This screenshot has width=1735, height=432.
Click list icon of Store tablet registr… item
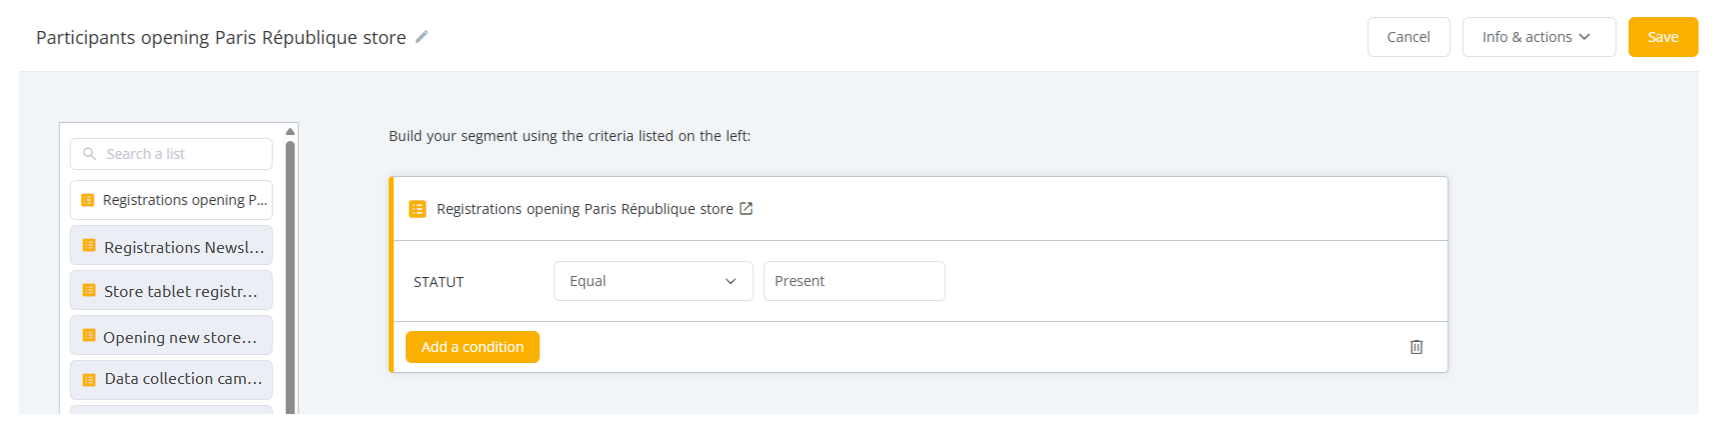coord(89,291)
